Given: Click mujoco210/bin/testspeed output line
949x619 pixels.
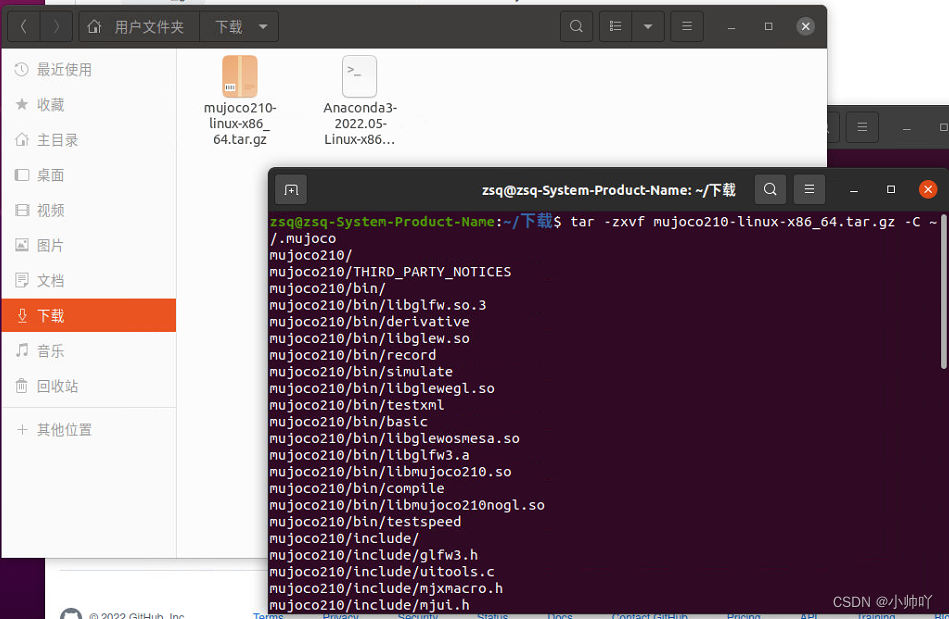Looking at the screenshot, I should point(366,522).
